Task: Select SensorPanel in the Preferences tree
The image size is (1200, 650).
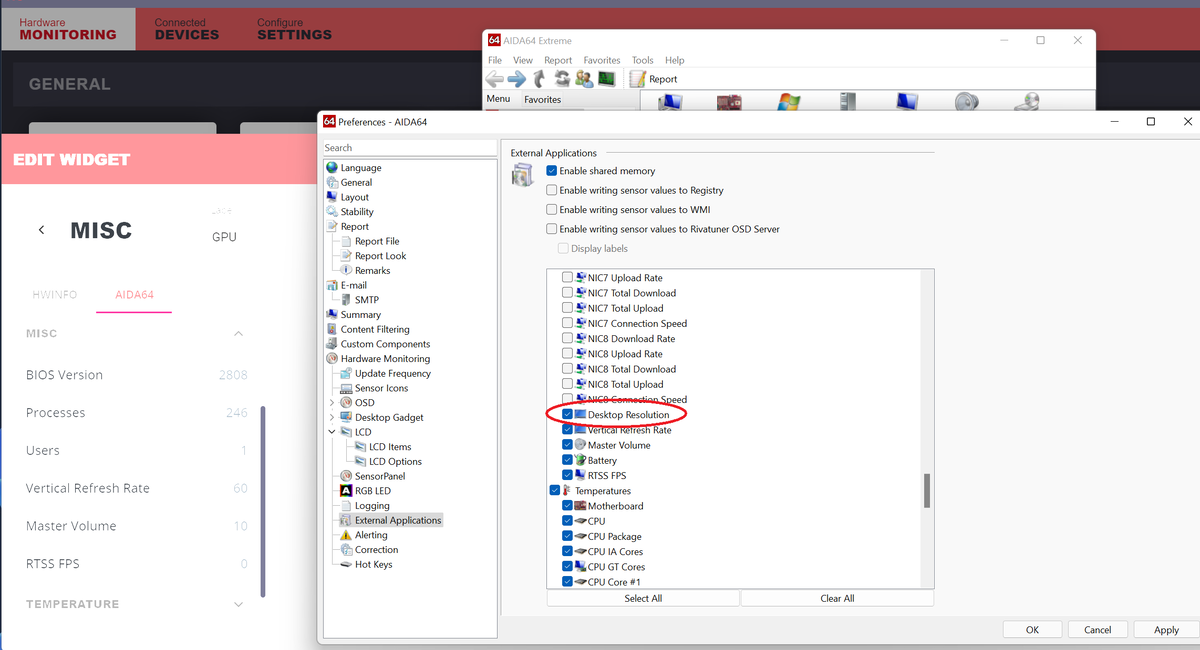Action: point(379,476)
